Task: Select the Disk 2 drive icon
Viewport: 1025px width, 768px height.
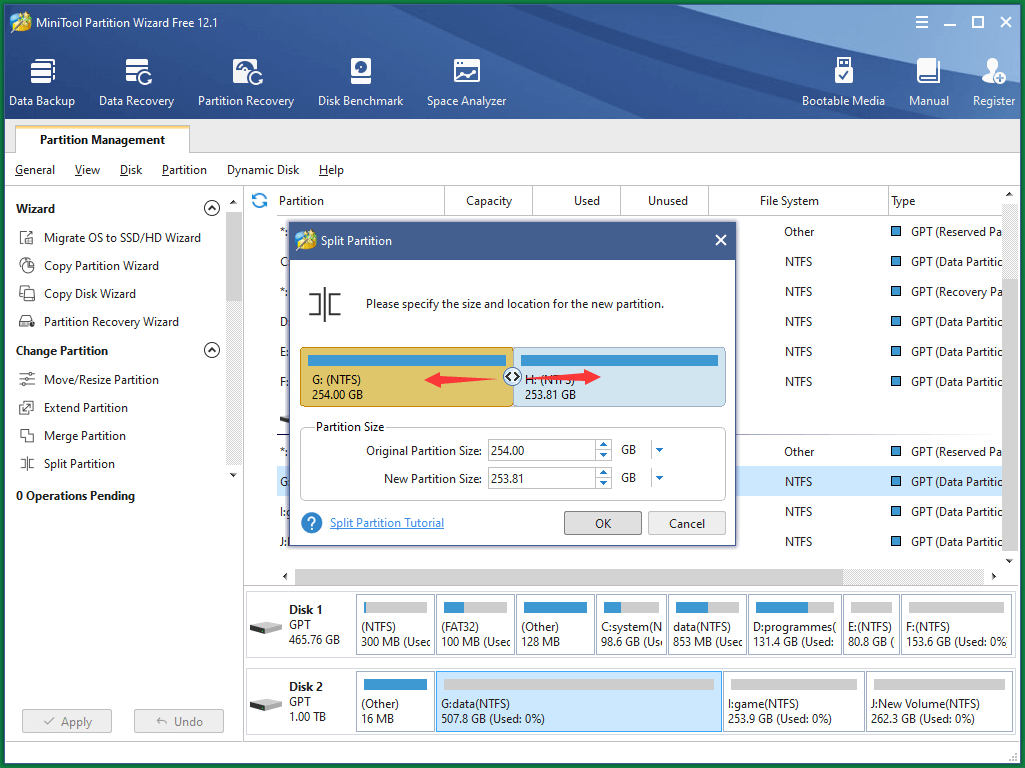Action: 265,705
